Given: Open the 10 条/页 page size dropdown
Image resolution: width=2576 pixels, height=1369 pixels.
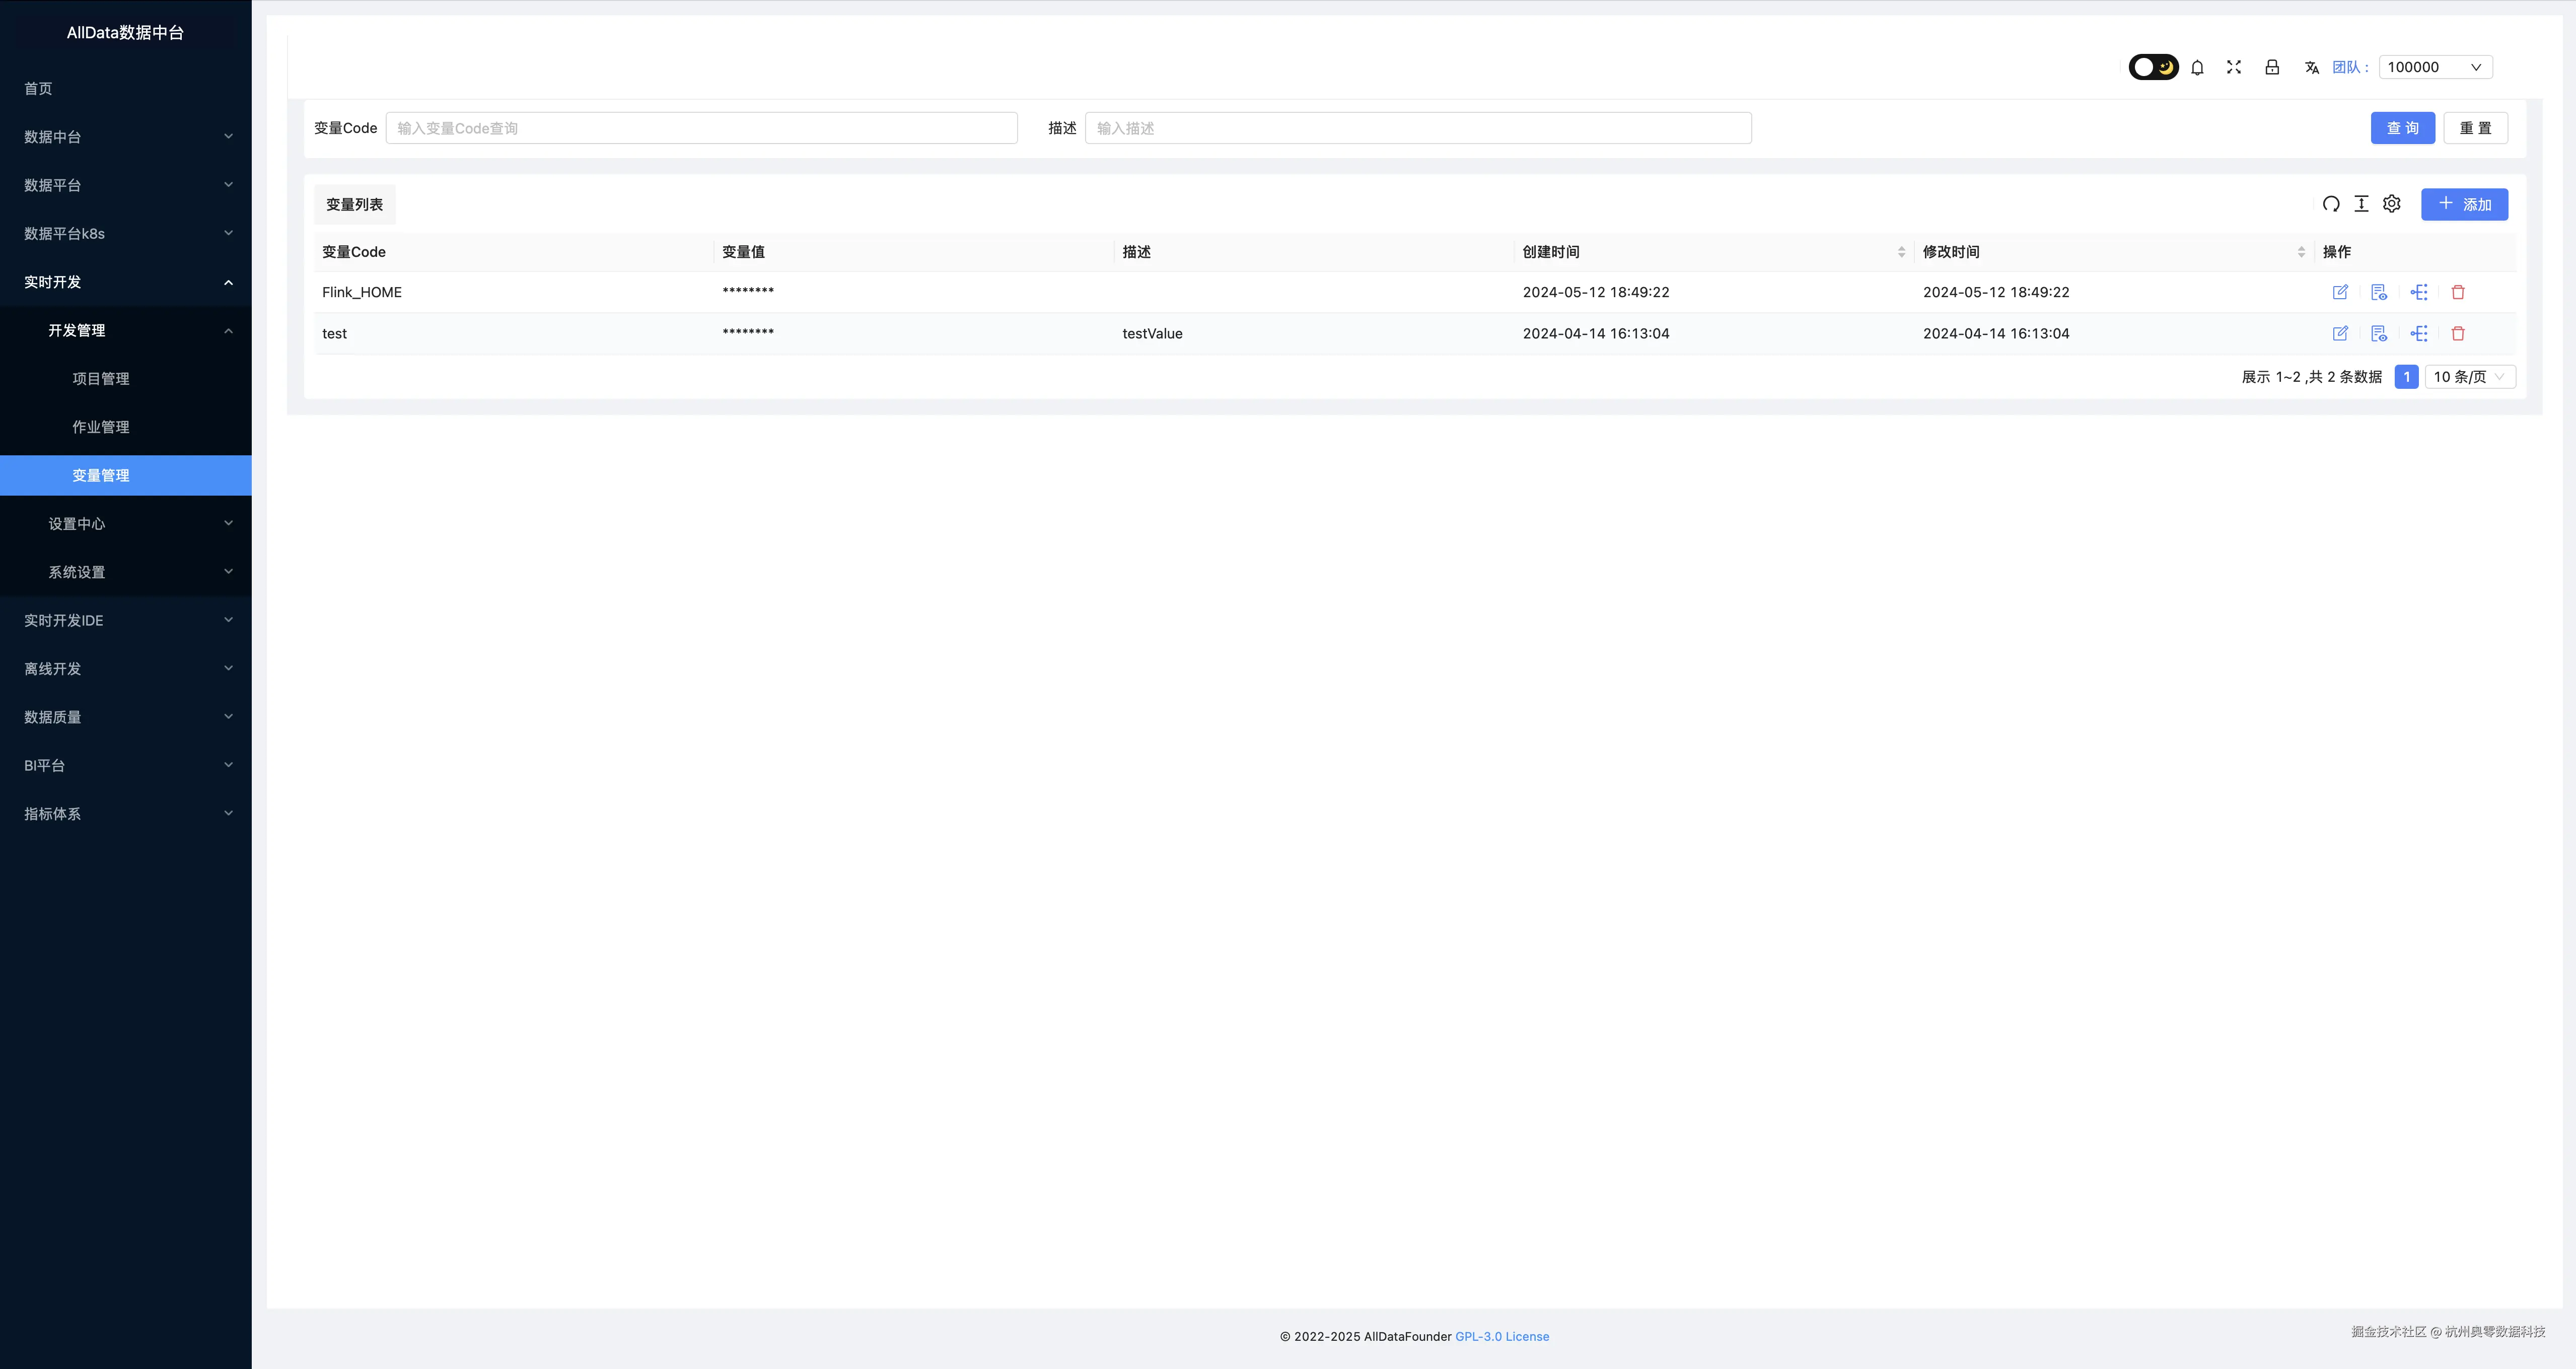Looking at the screenshot, I should tap(2469, 377).
